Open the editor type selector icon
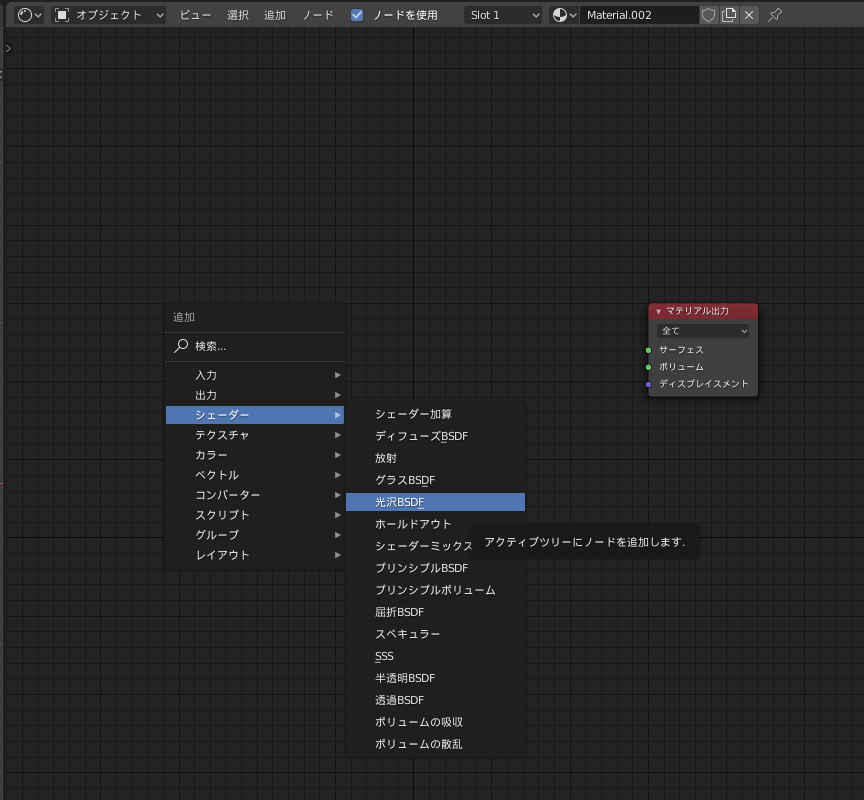864x800 pixels. pyautogui.click(x=29, y=15)
